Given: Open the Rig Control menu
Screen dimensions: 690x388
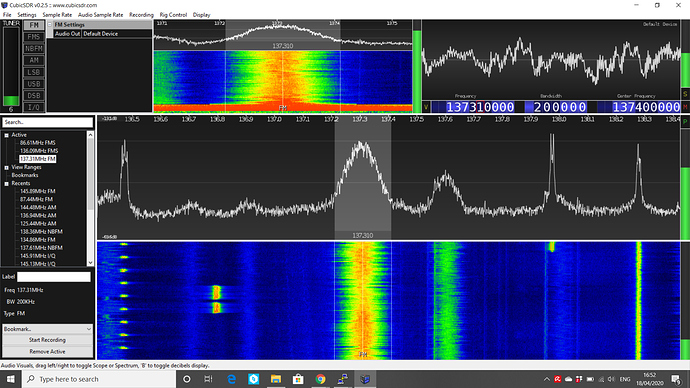Looking at the screenshot, I should tap(173, 15).
